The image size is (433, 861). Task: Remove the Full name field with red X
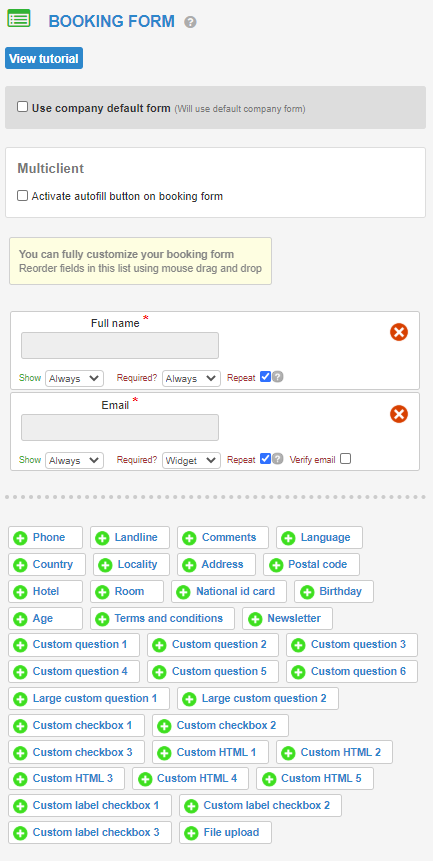[399, 332]
